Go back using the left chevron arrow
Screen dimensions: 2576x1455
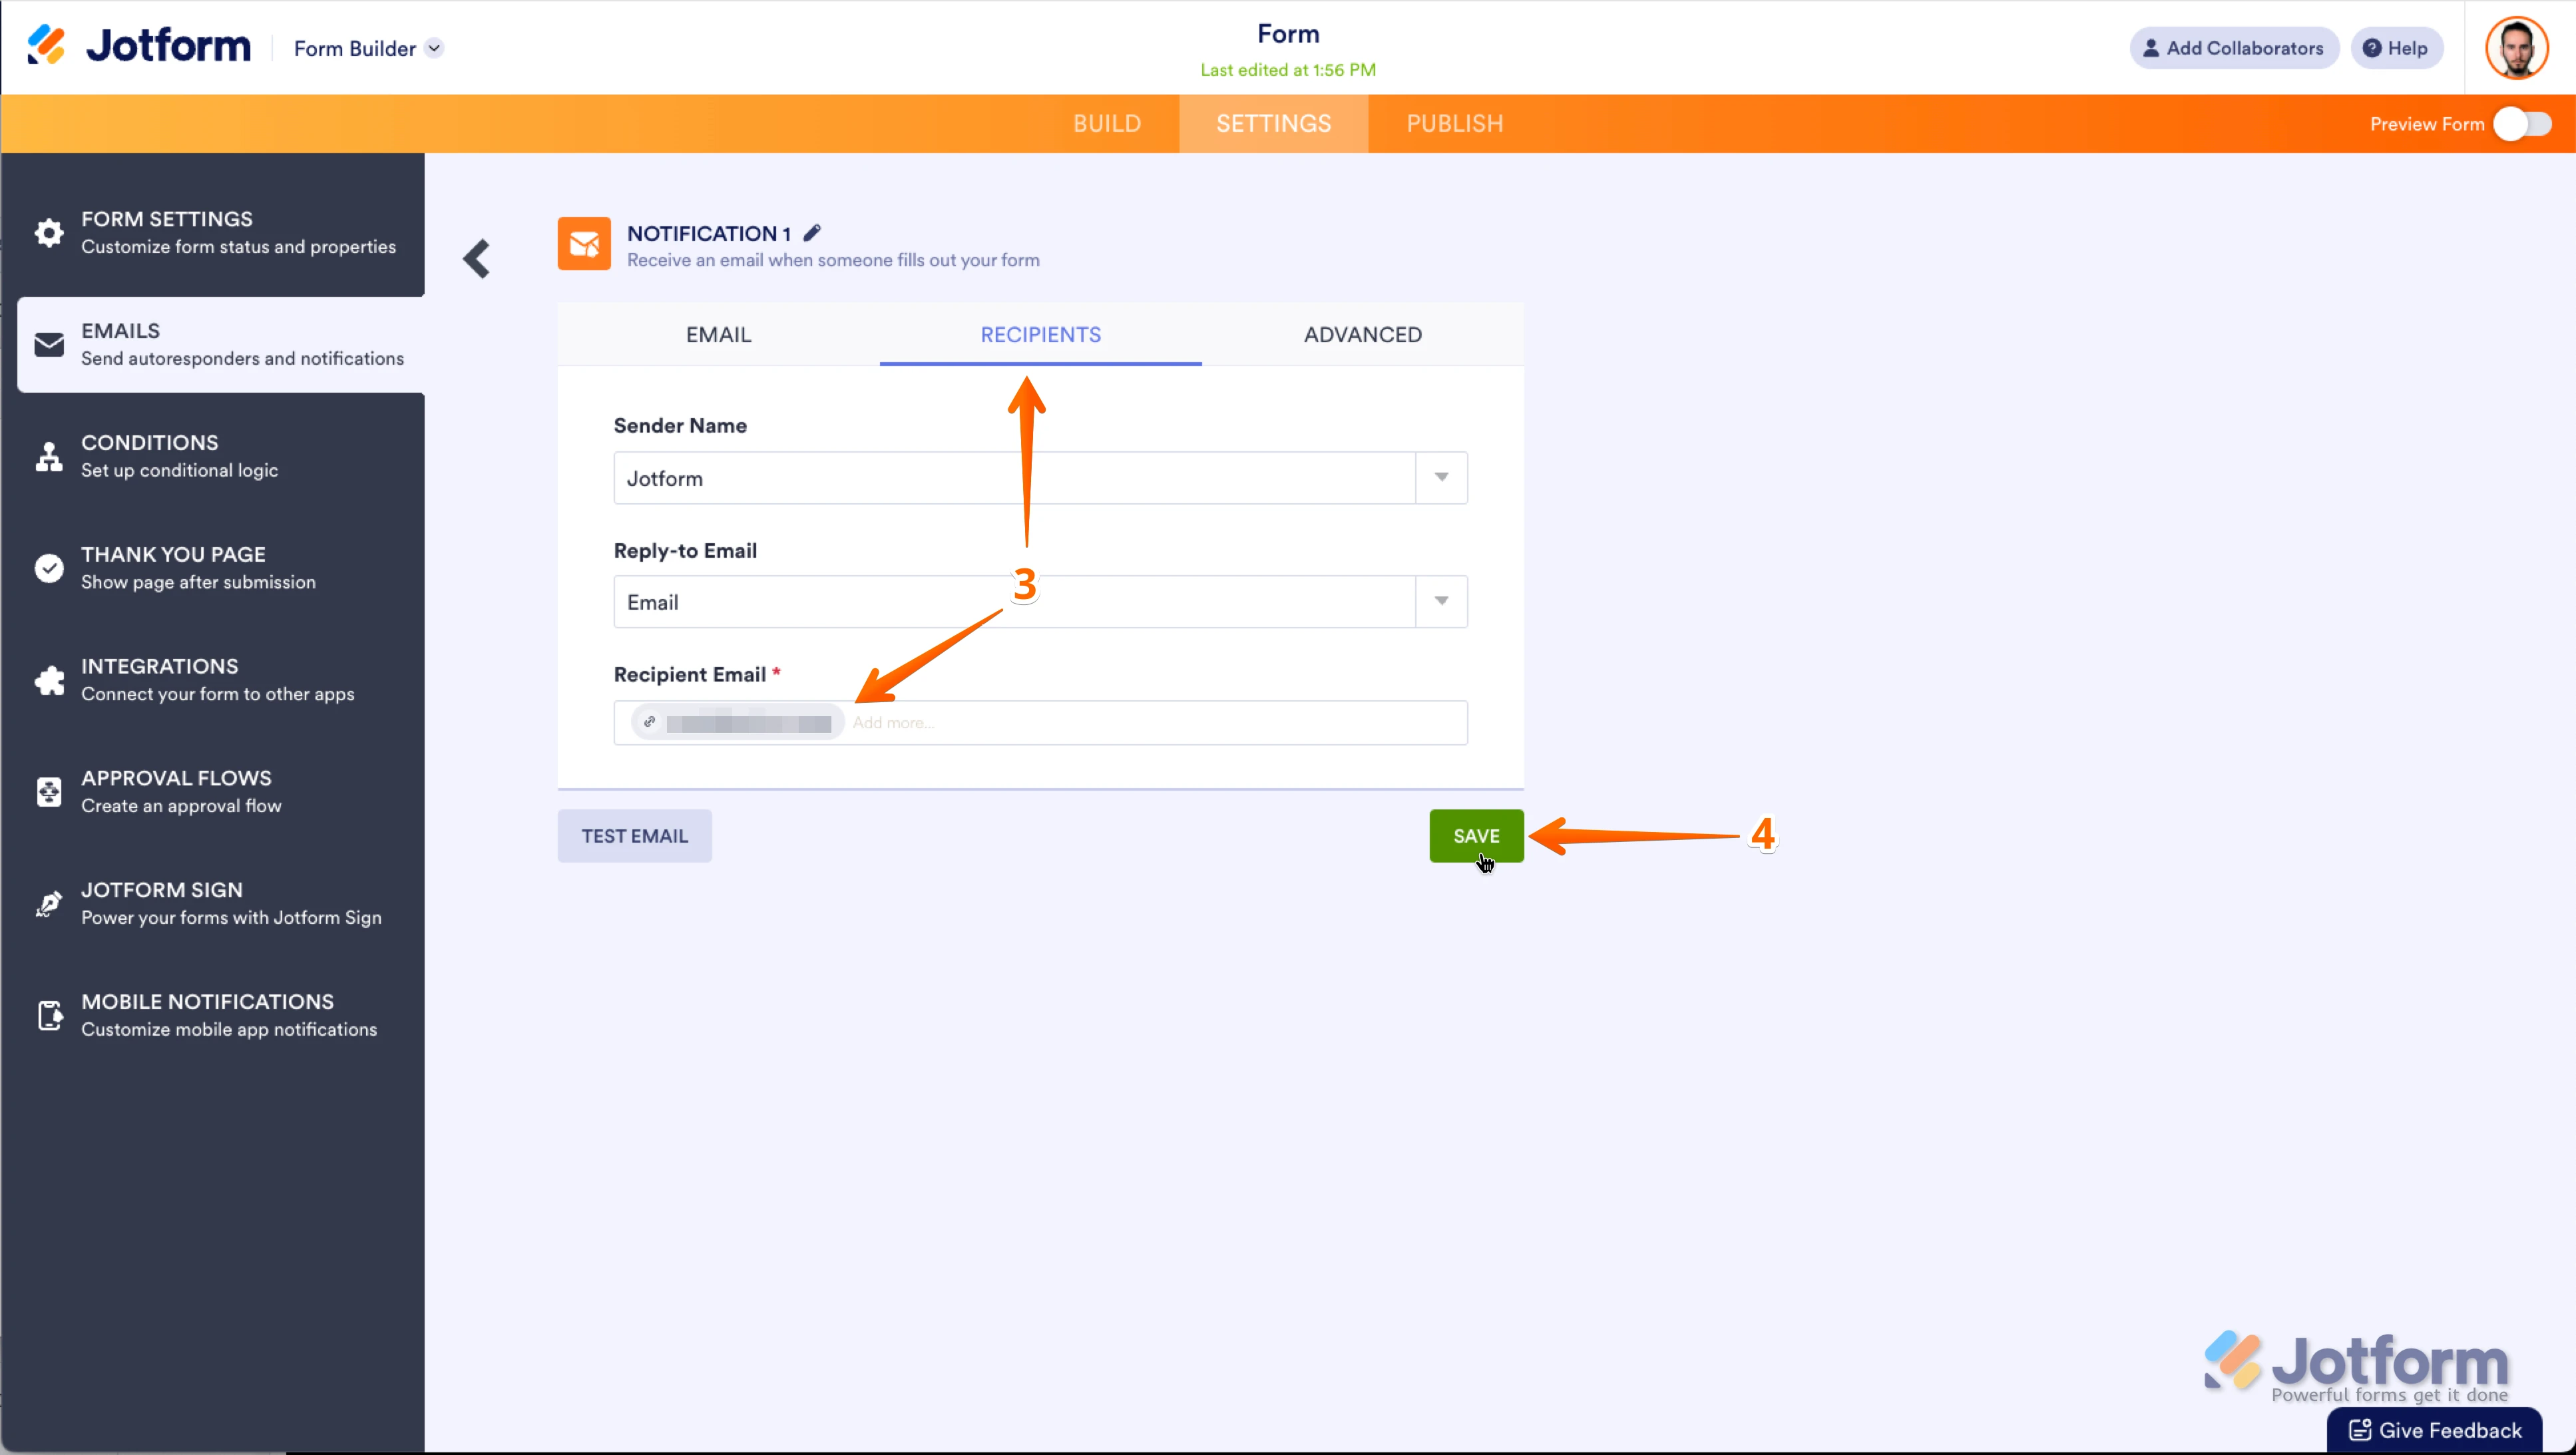pyautogui.click(x=477, y=258)
